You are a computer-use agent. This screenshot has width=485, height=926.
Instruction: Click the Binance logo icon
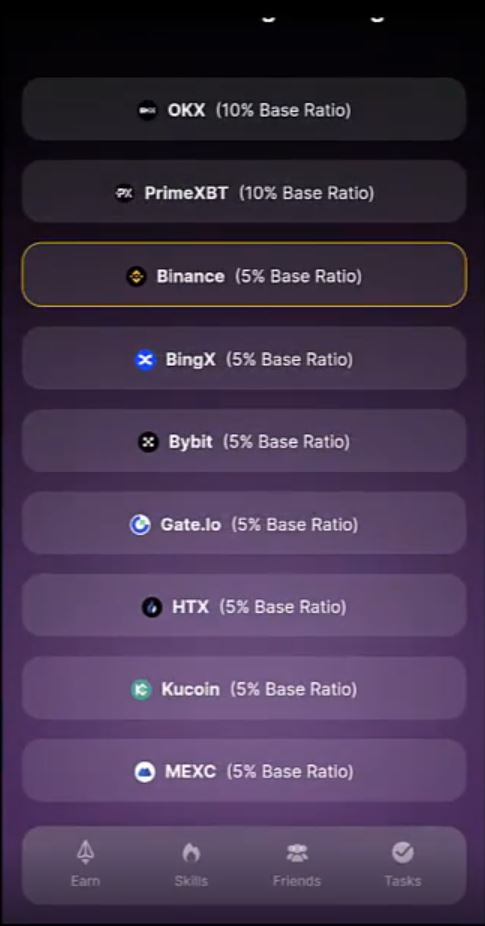[x=136, y=276]
